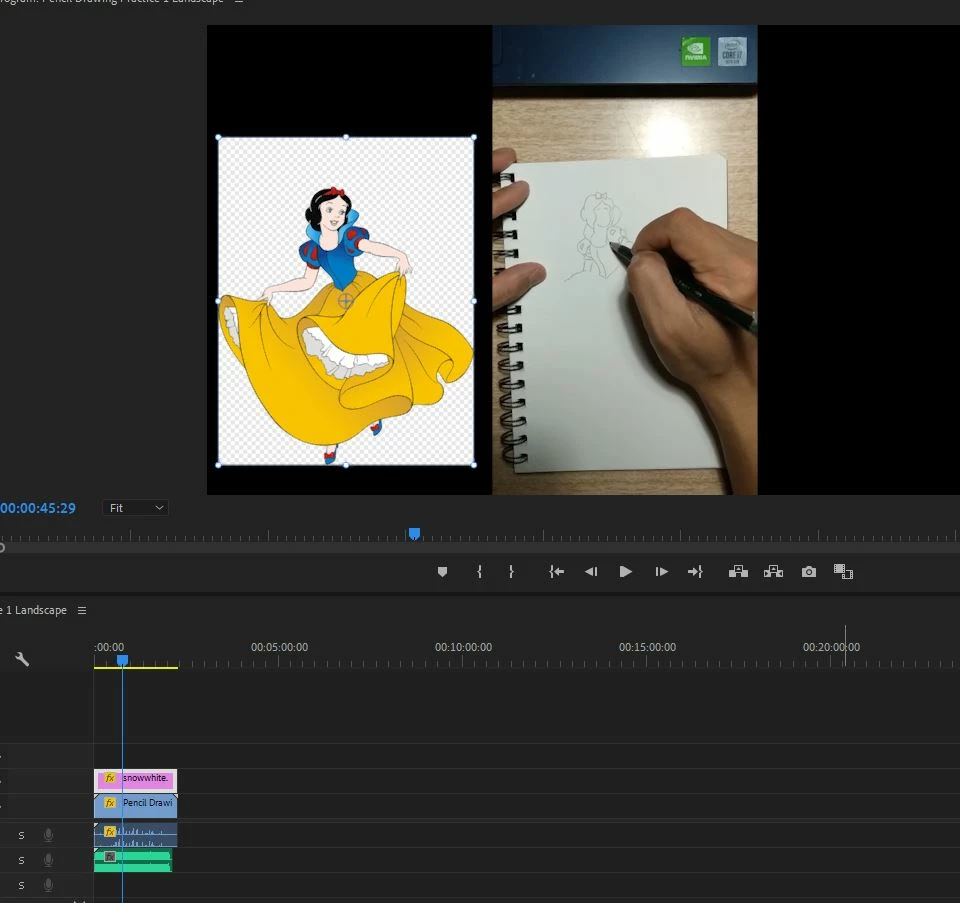
Task: Click voice-over mic on blue waveform audio track
Action: click(48, 835)
